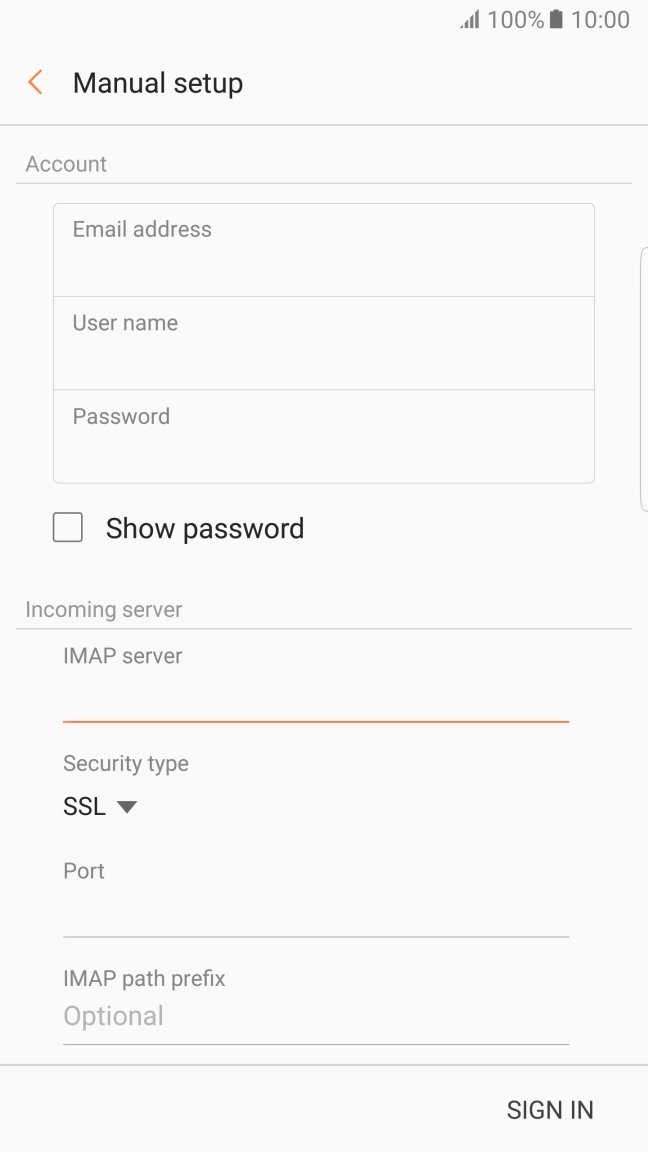
Task: Focus the Email address input field
Action: pyautogui.click(x=324, y=248)
